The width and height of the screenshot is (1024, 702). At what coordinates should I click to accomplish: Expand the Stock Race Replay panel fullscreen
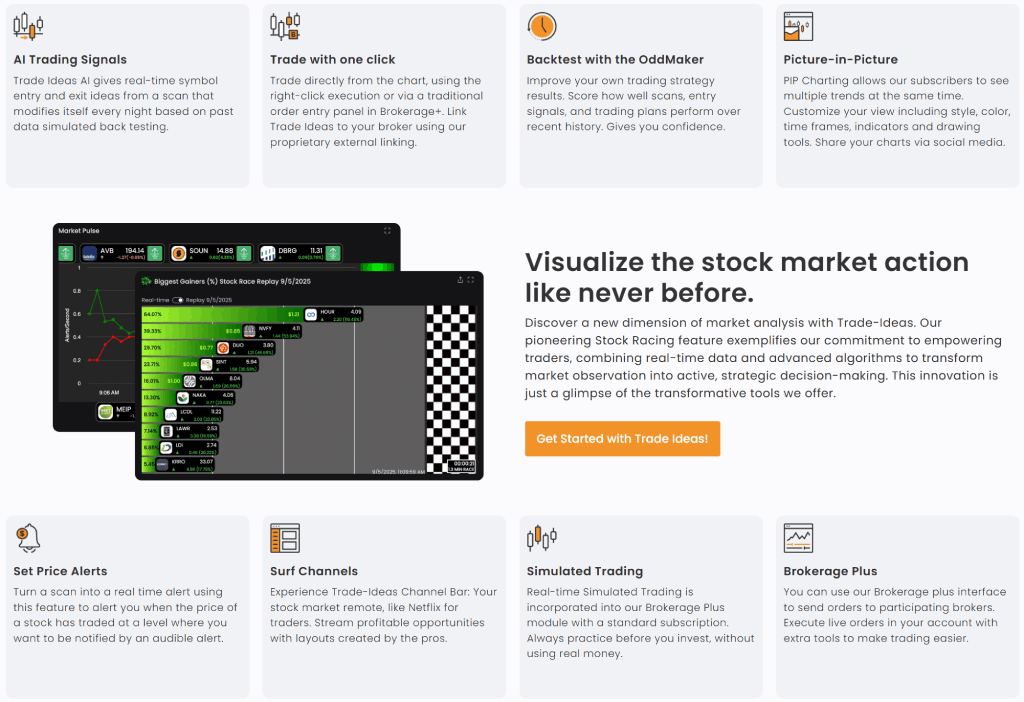pyautogui.click(x=471, y=281)
